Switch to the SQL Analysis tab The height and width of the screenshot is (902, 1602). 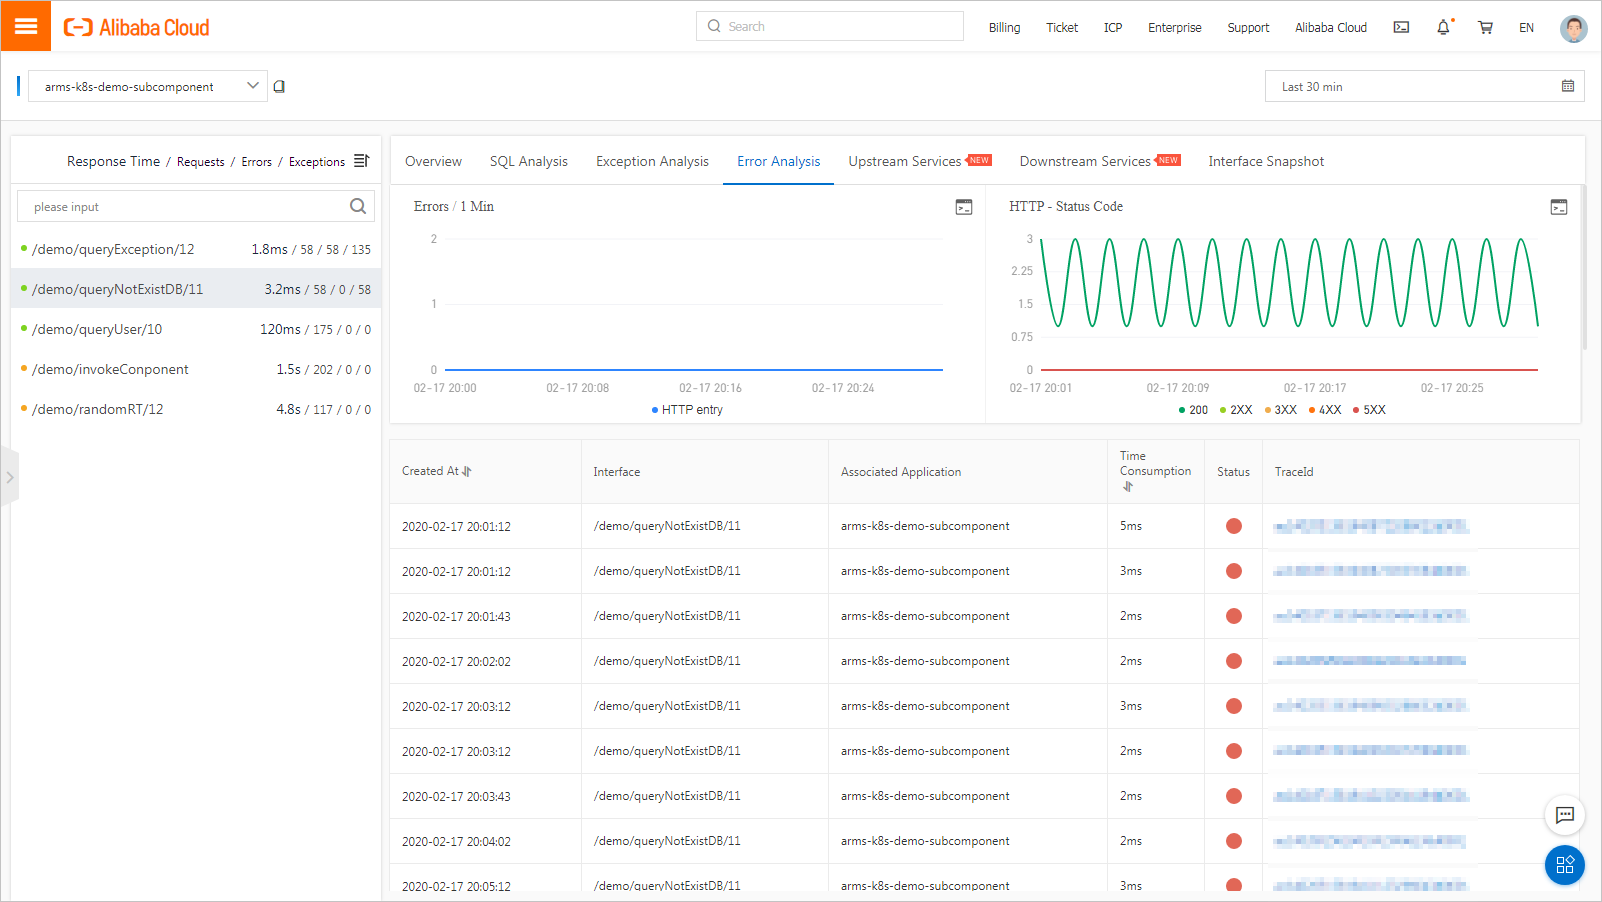(x=528, y=161)
